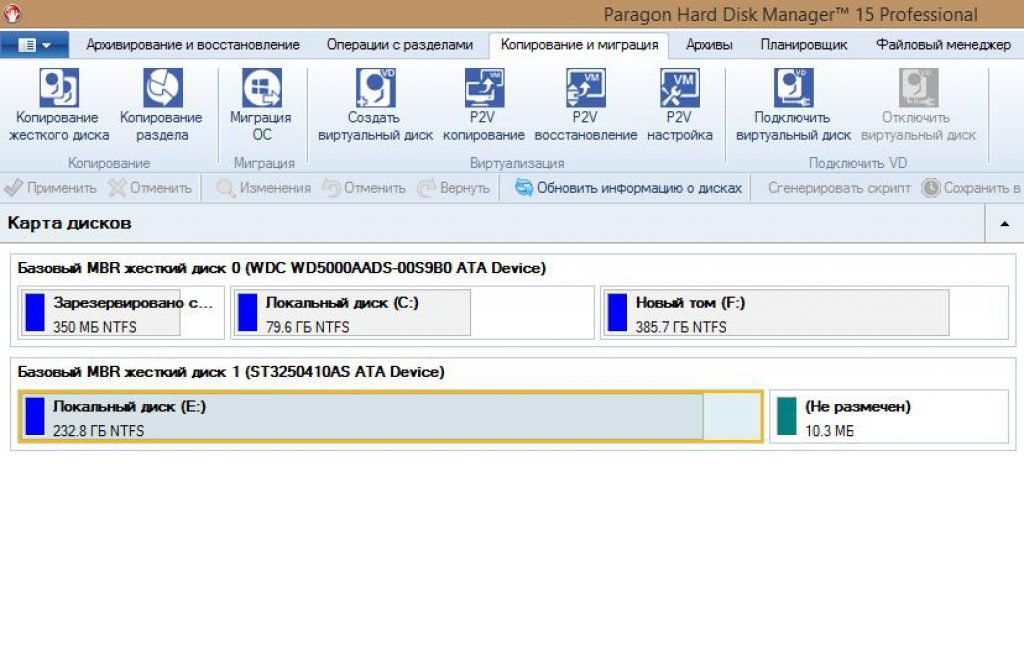Collapse the Disk Map panel (Карта дисков) arrow
Image resolution: width=1024 pixels, height=655 pixels.
pyautogui.click(x=1004, y=225)
